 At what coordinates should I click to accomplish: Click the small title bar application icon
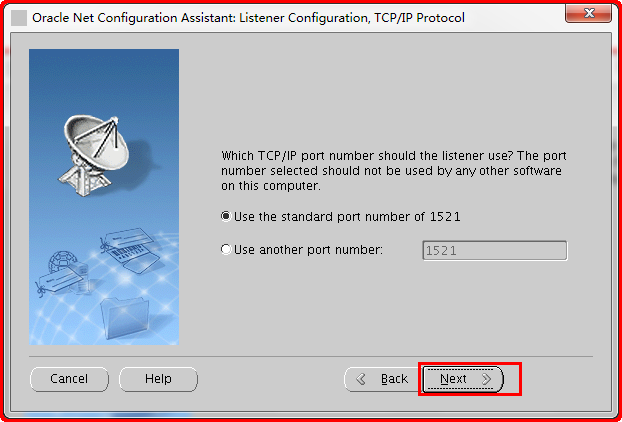[19, 17]
